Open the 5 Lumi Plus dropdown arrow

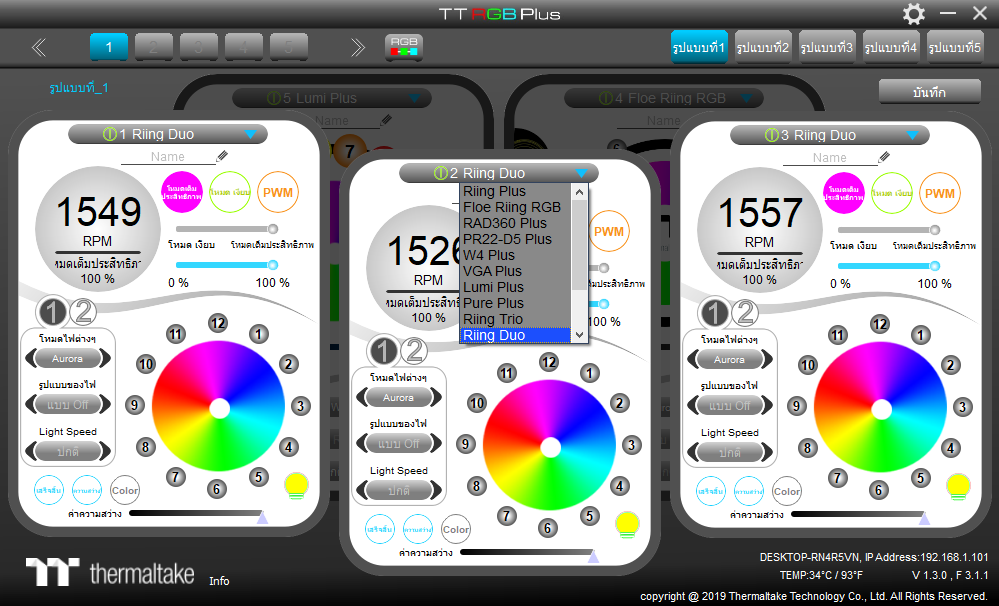click(x=413, y=98)
